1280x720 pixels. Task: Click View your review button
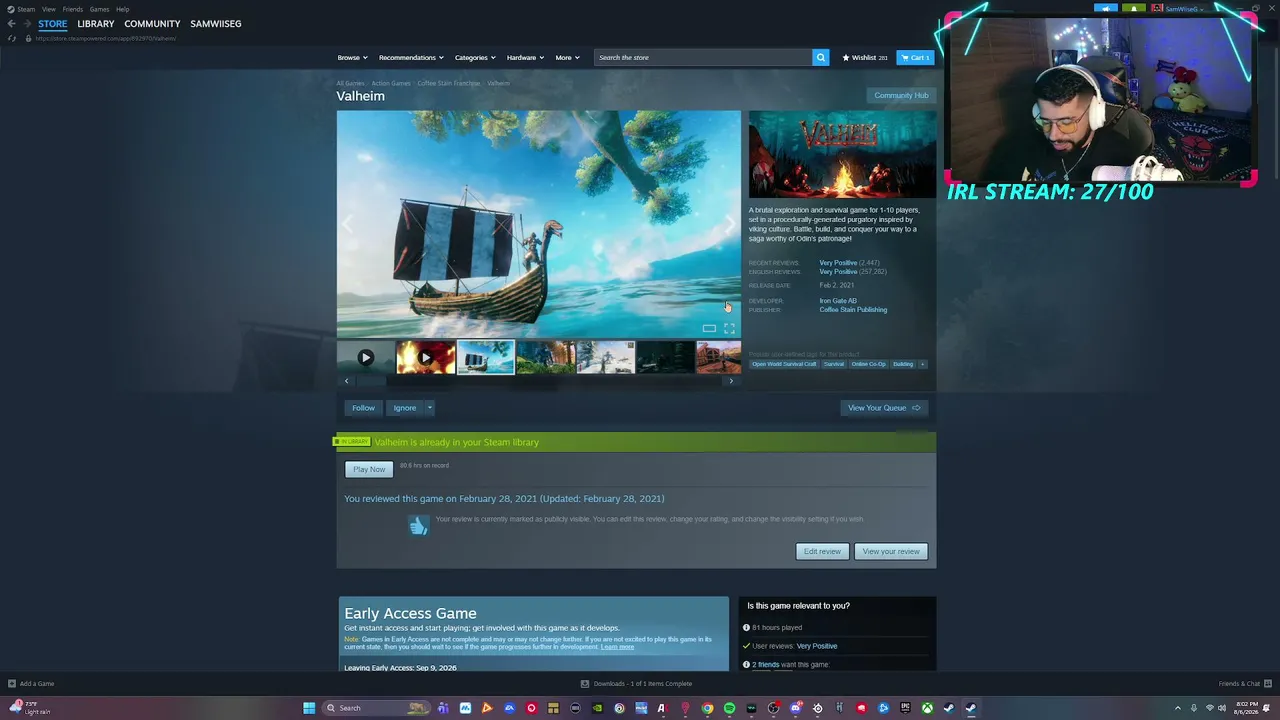pos(891,551)
